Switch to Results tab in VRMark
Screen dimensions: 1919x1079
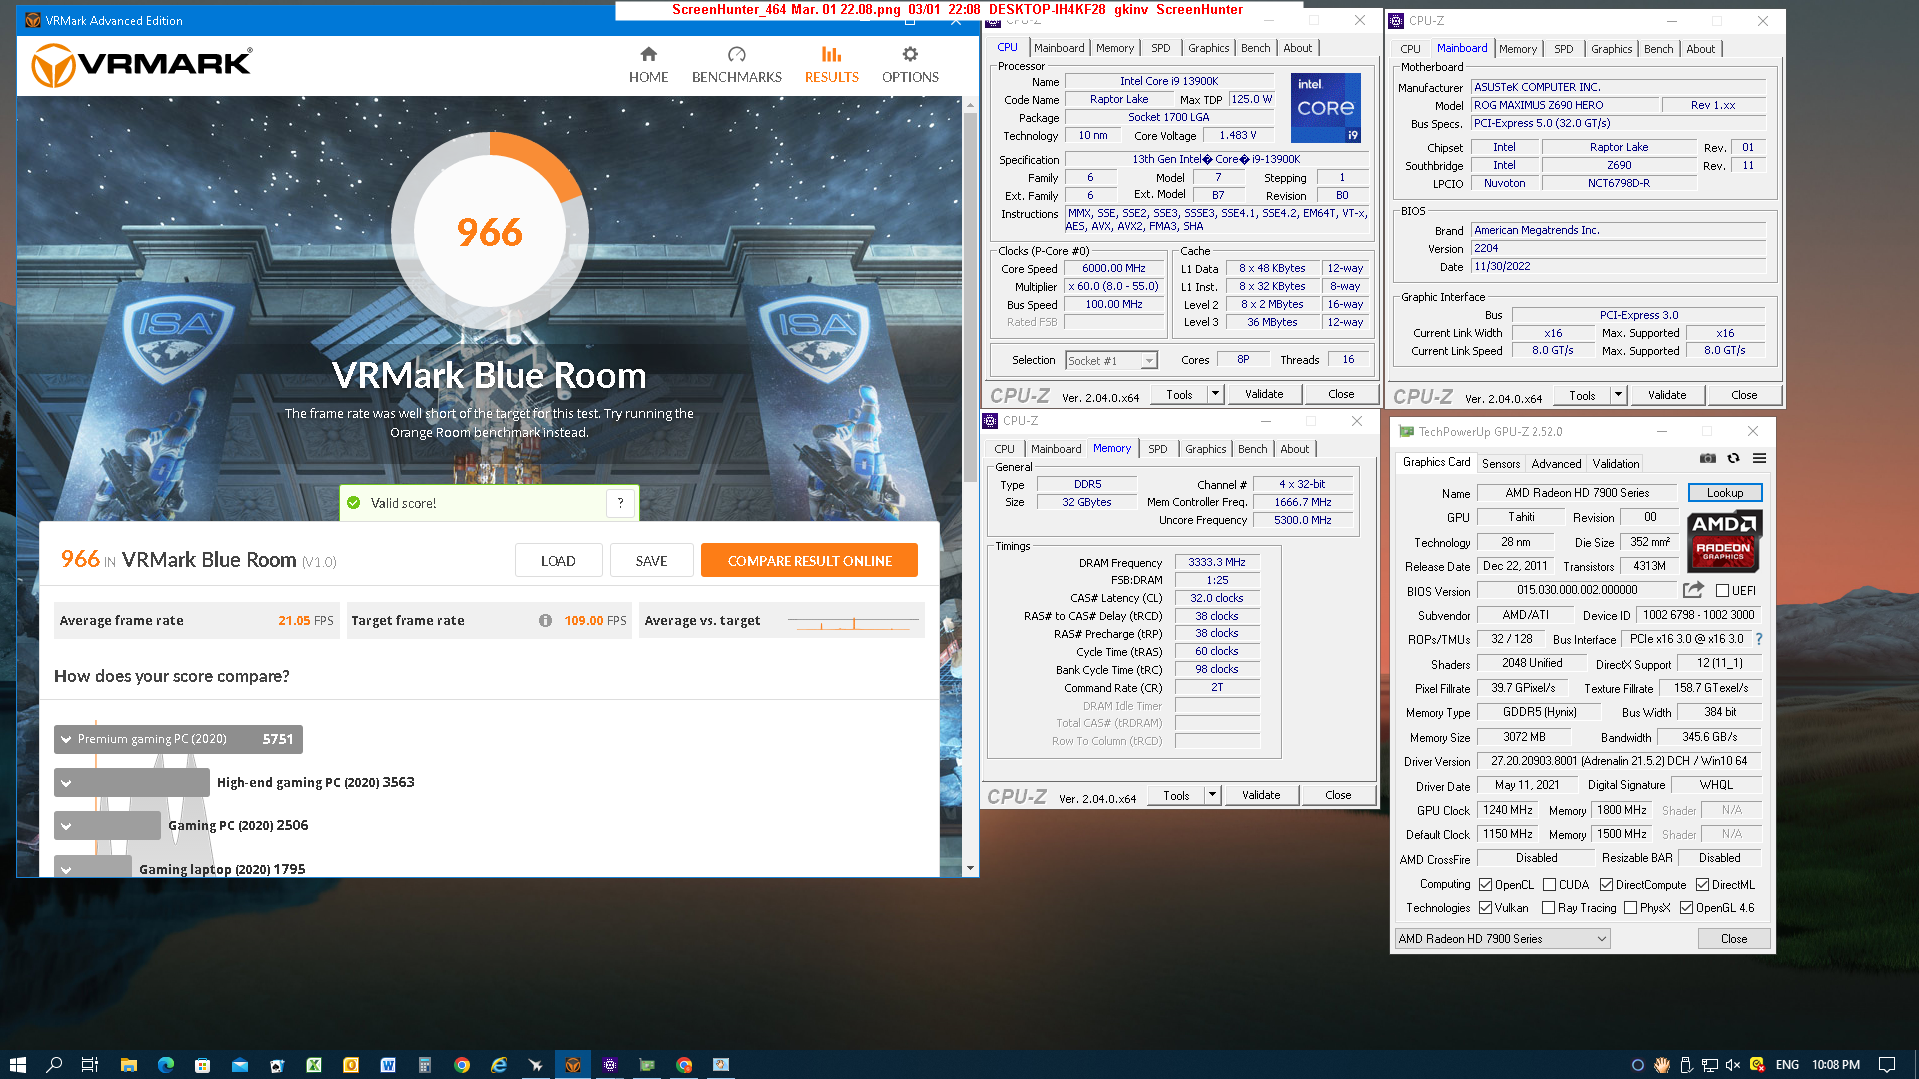click(831, 64)
